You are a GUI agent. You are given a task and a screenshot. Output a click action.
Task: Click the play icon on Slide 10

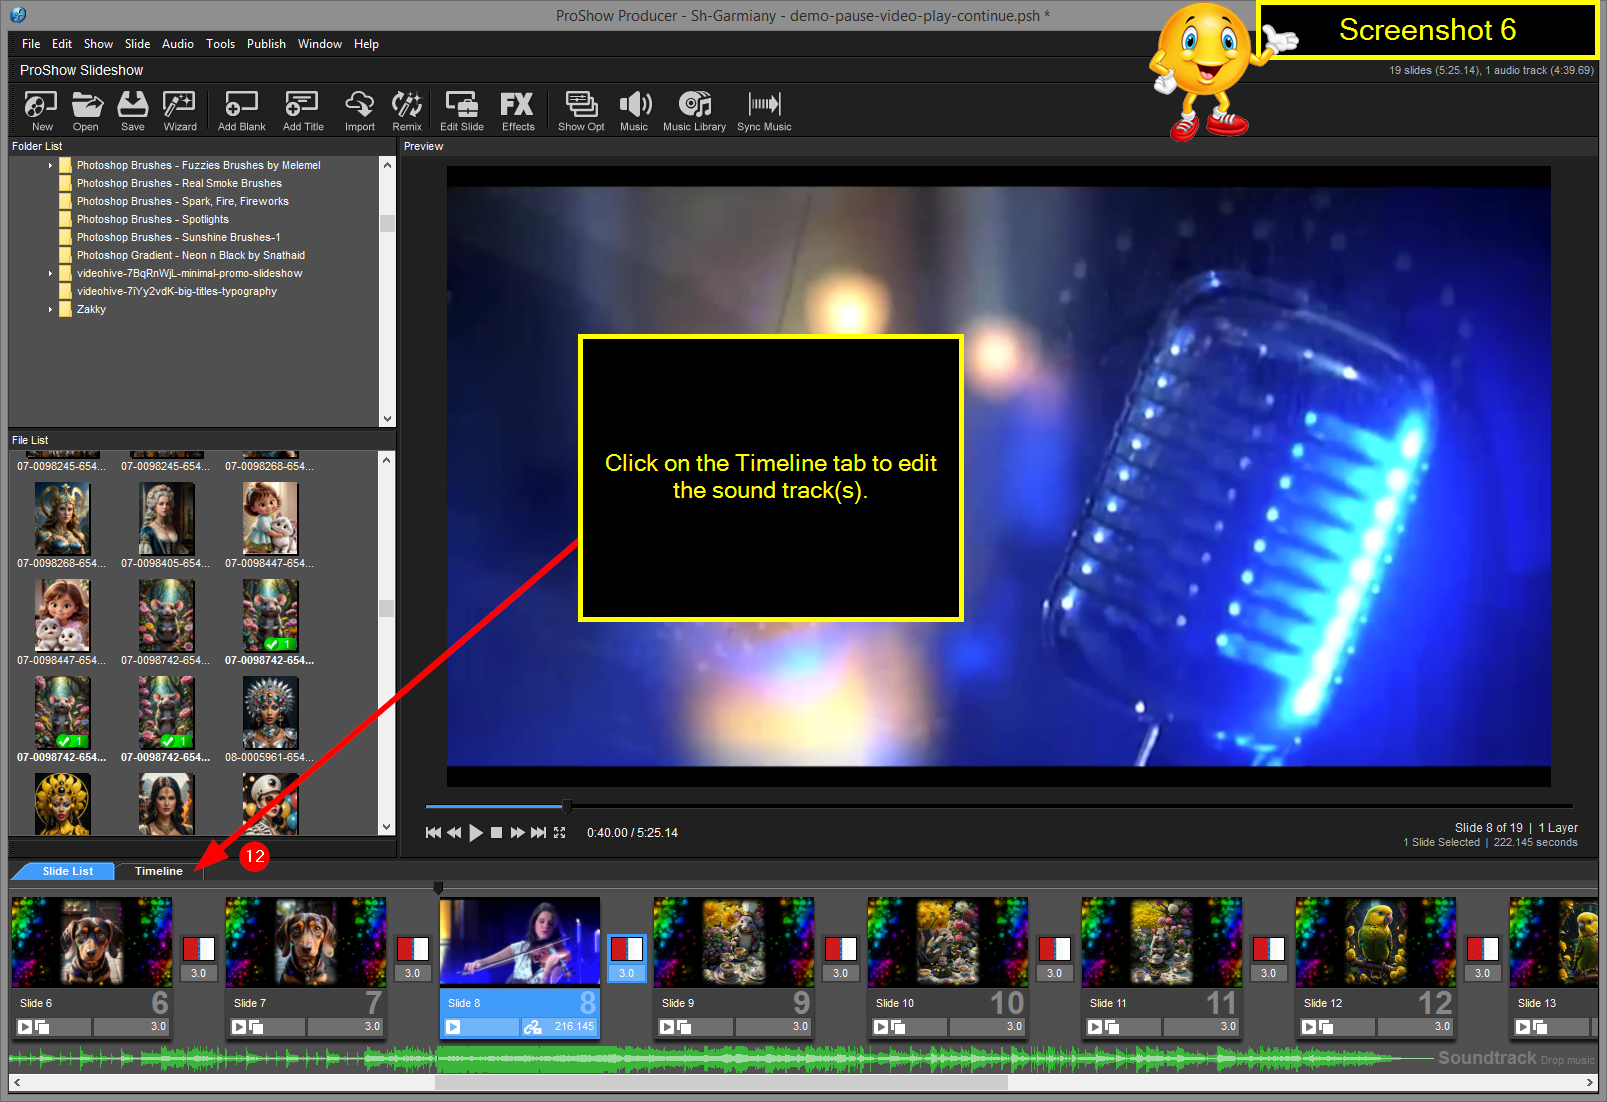click(881, 1027)
